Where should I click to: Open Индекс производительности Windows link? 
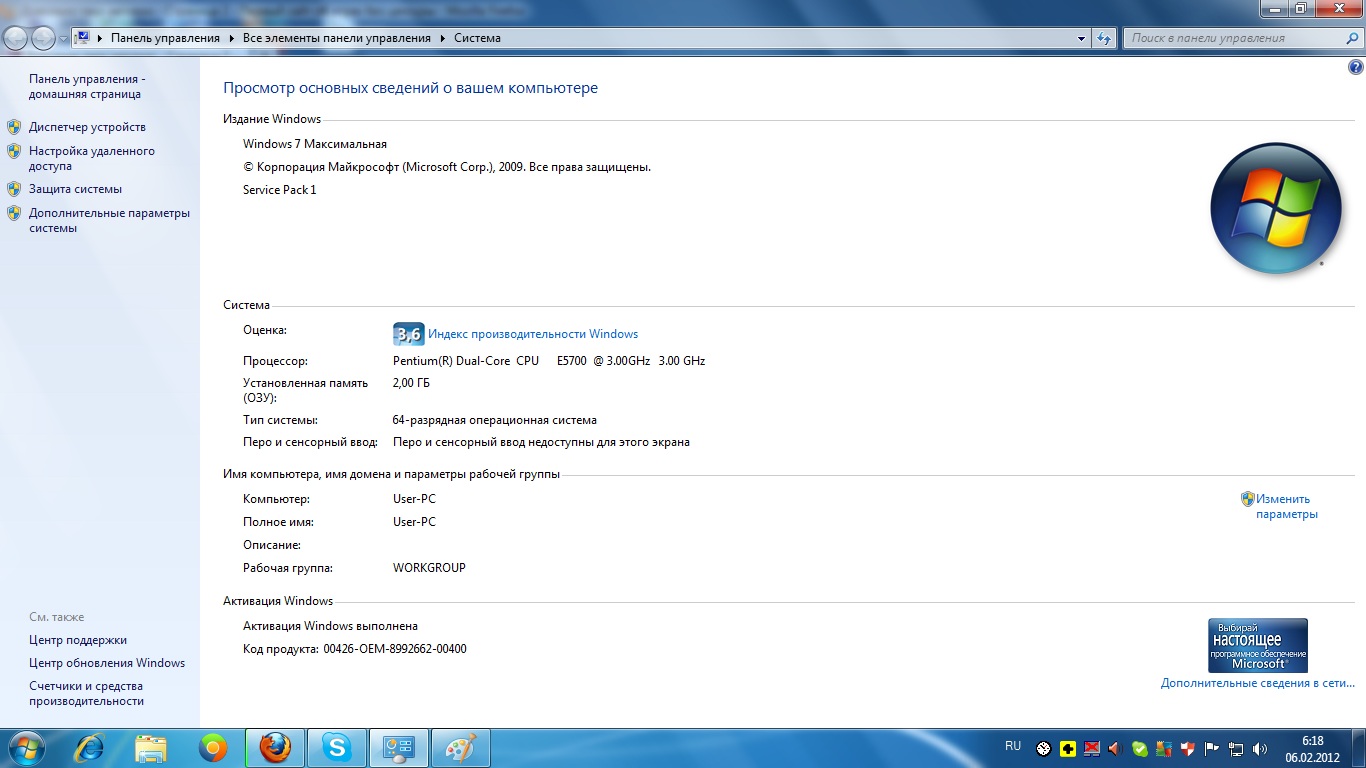[x=533, y=334]
